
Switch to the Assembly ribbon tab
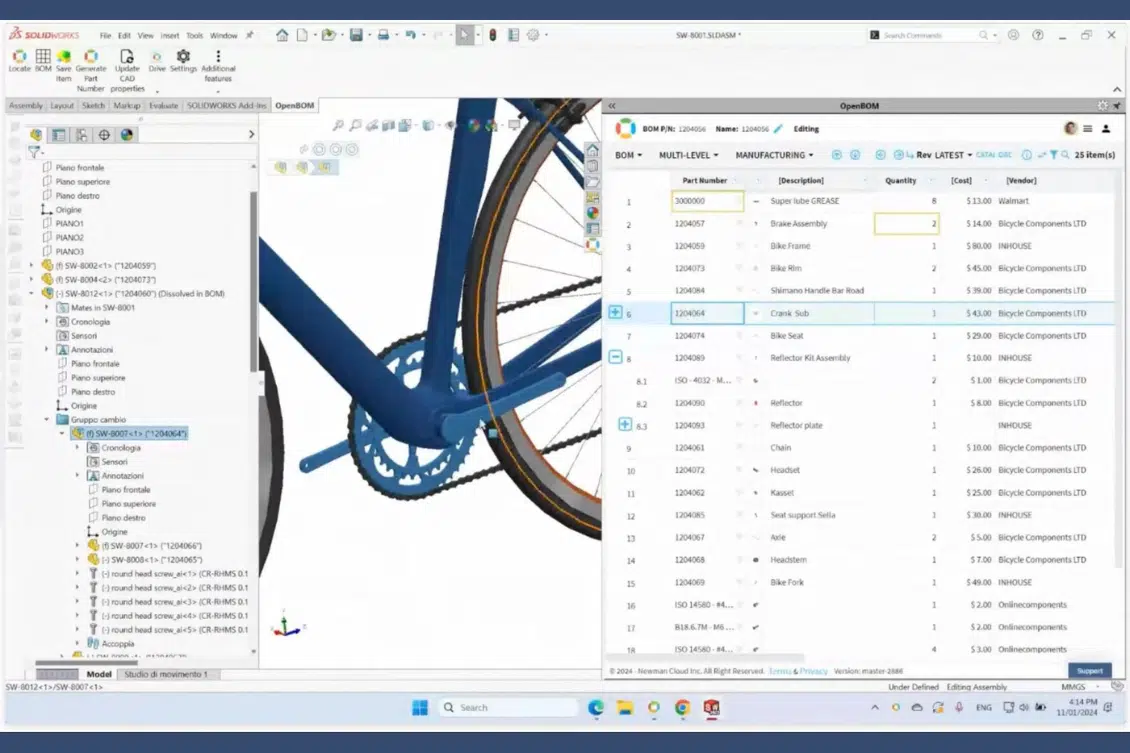[x=26, y=105]
